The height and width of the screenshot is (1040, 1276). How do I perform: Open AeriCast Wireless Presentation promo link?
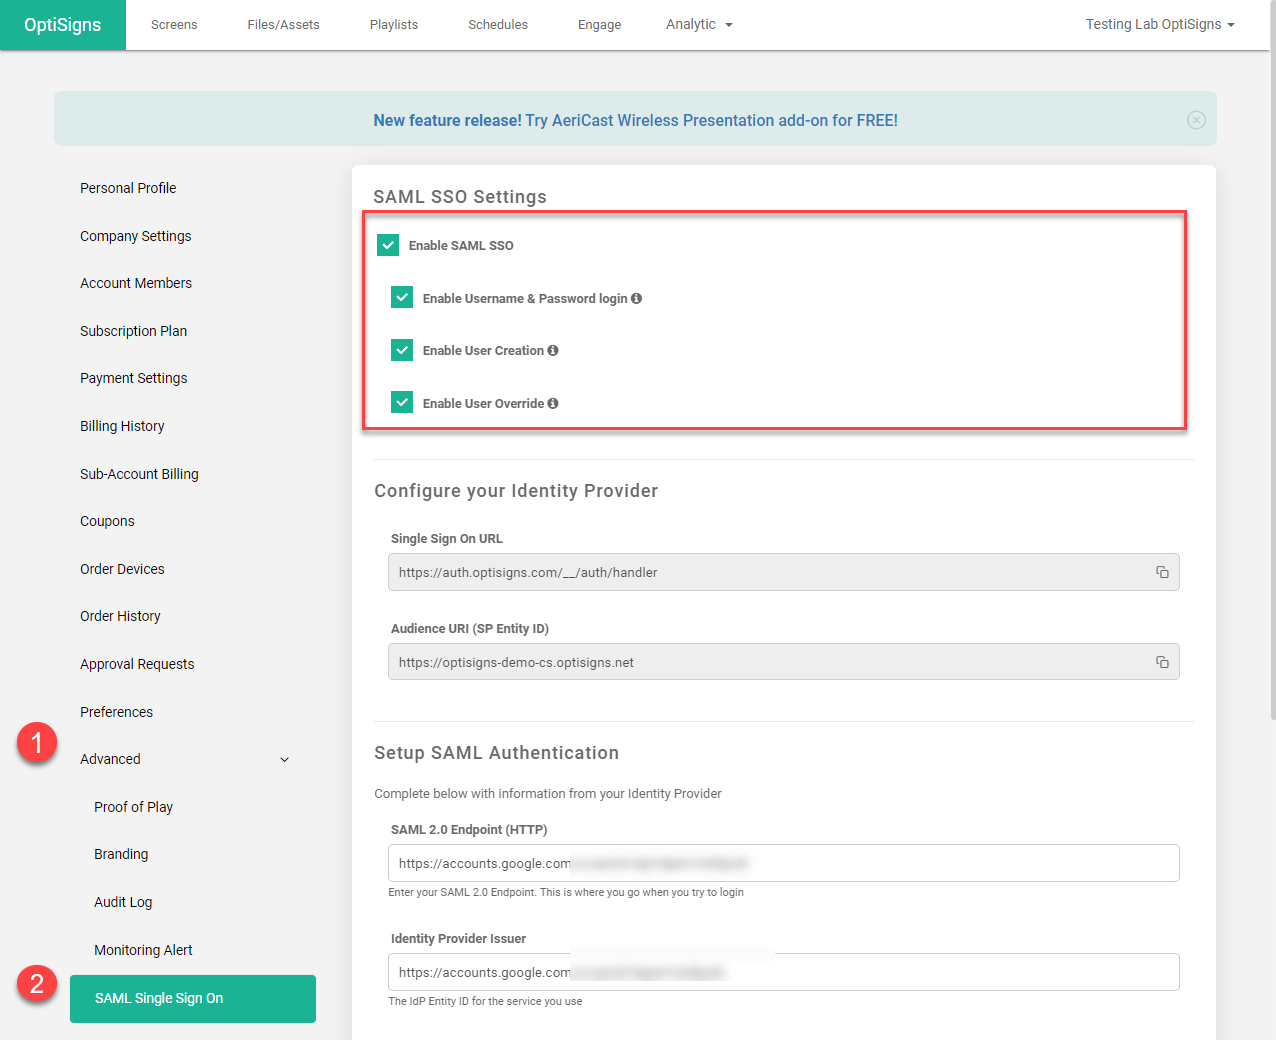[635, 120]
